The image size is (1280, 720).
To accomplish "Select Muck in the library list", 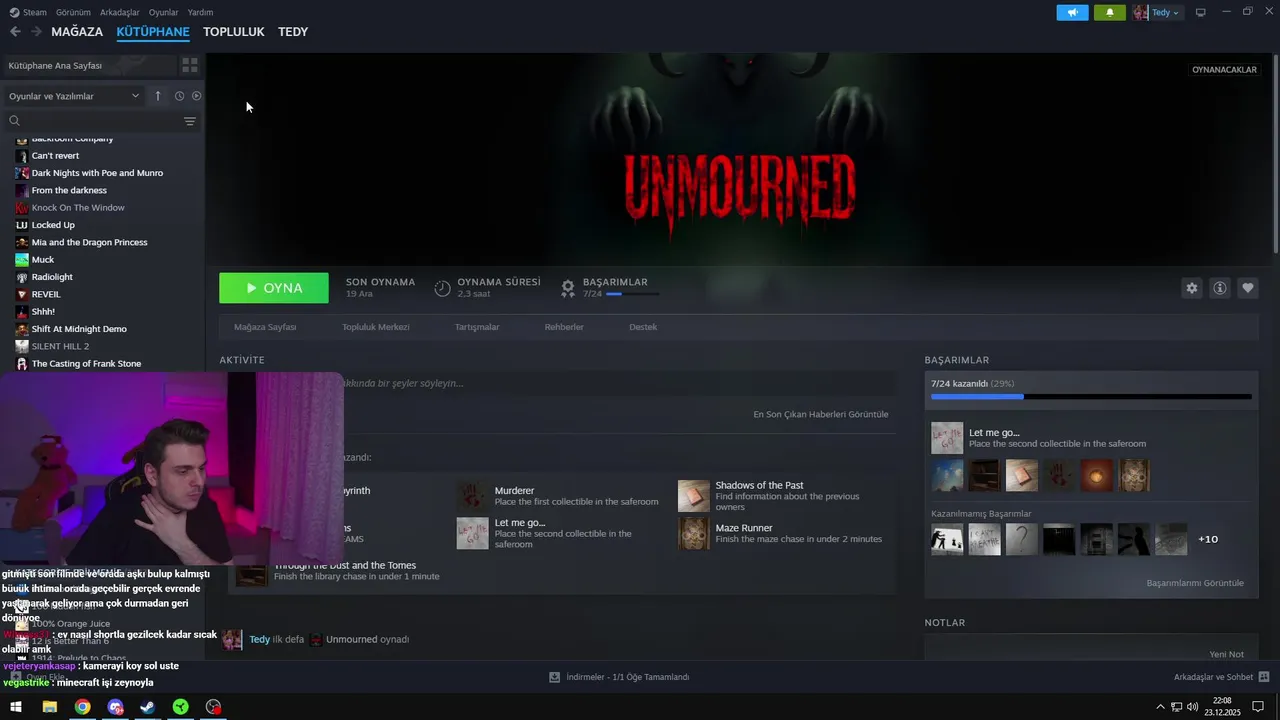I will [43, 260].
